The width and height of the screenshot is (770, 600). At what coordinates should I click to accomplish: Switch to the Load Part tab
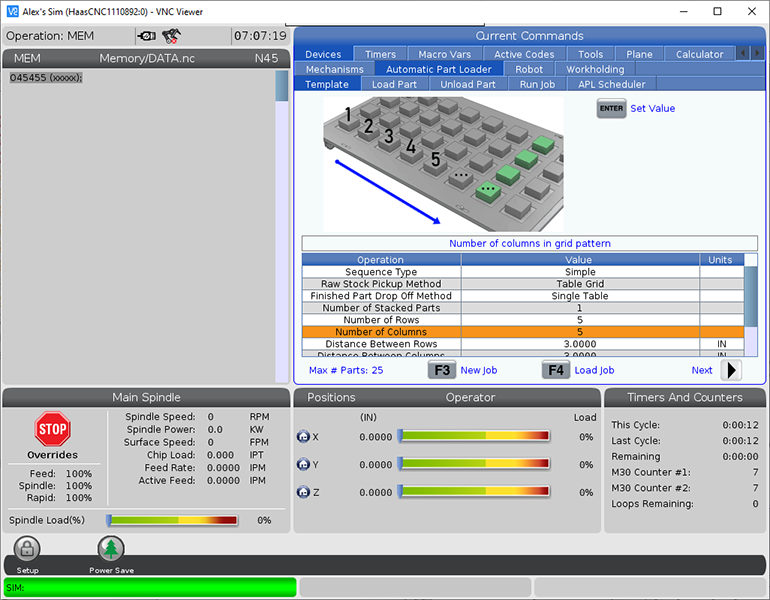pyautogui.click(x=394, y=85)
